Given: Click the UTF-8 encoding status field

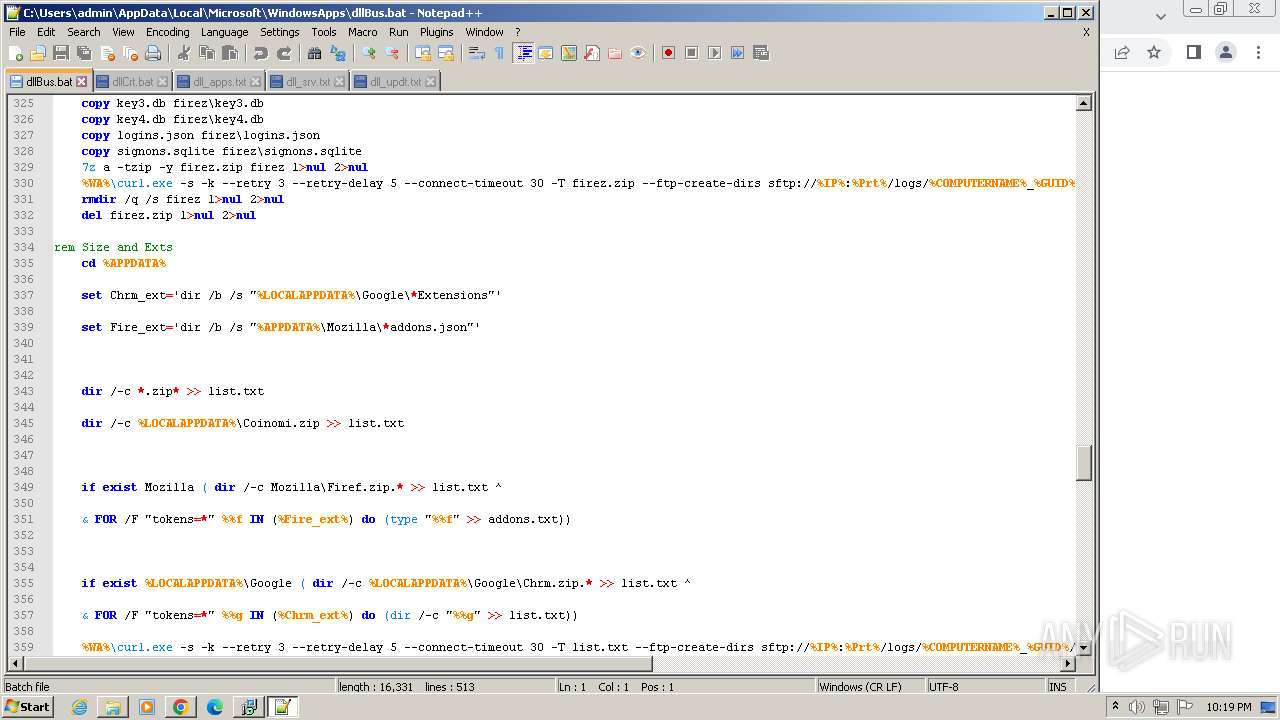Looking at the screenshot, I should (985, 687).
